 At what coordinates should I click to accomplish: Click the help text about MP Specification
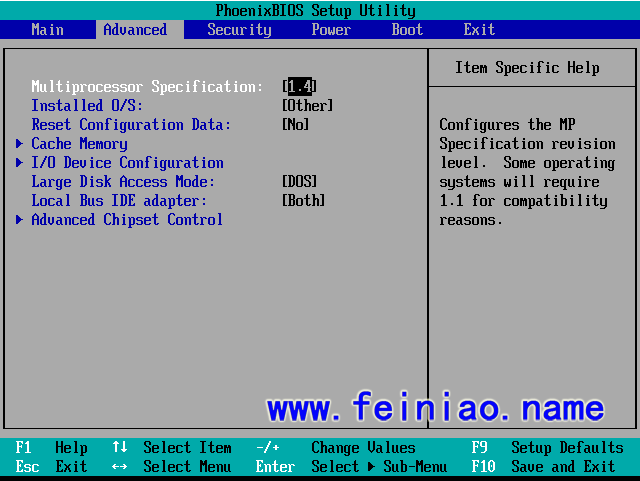(x=527, y=172)
